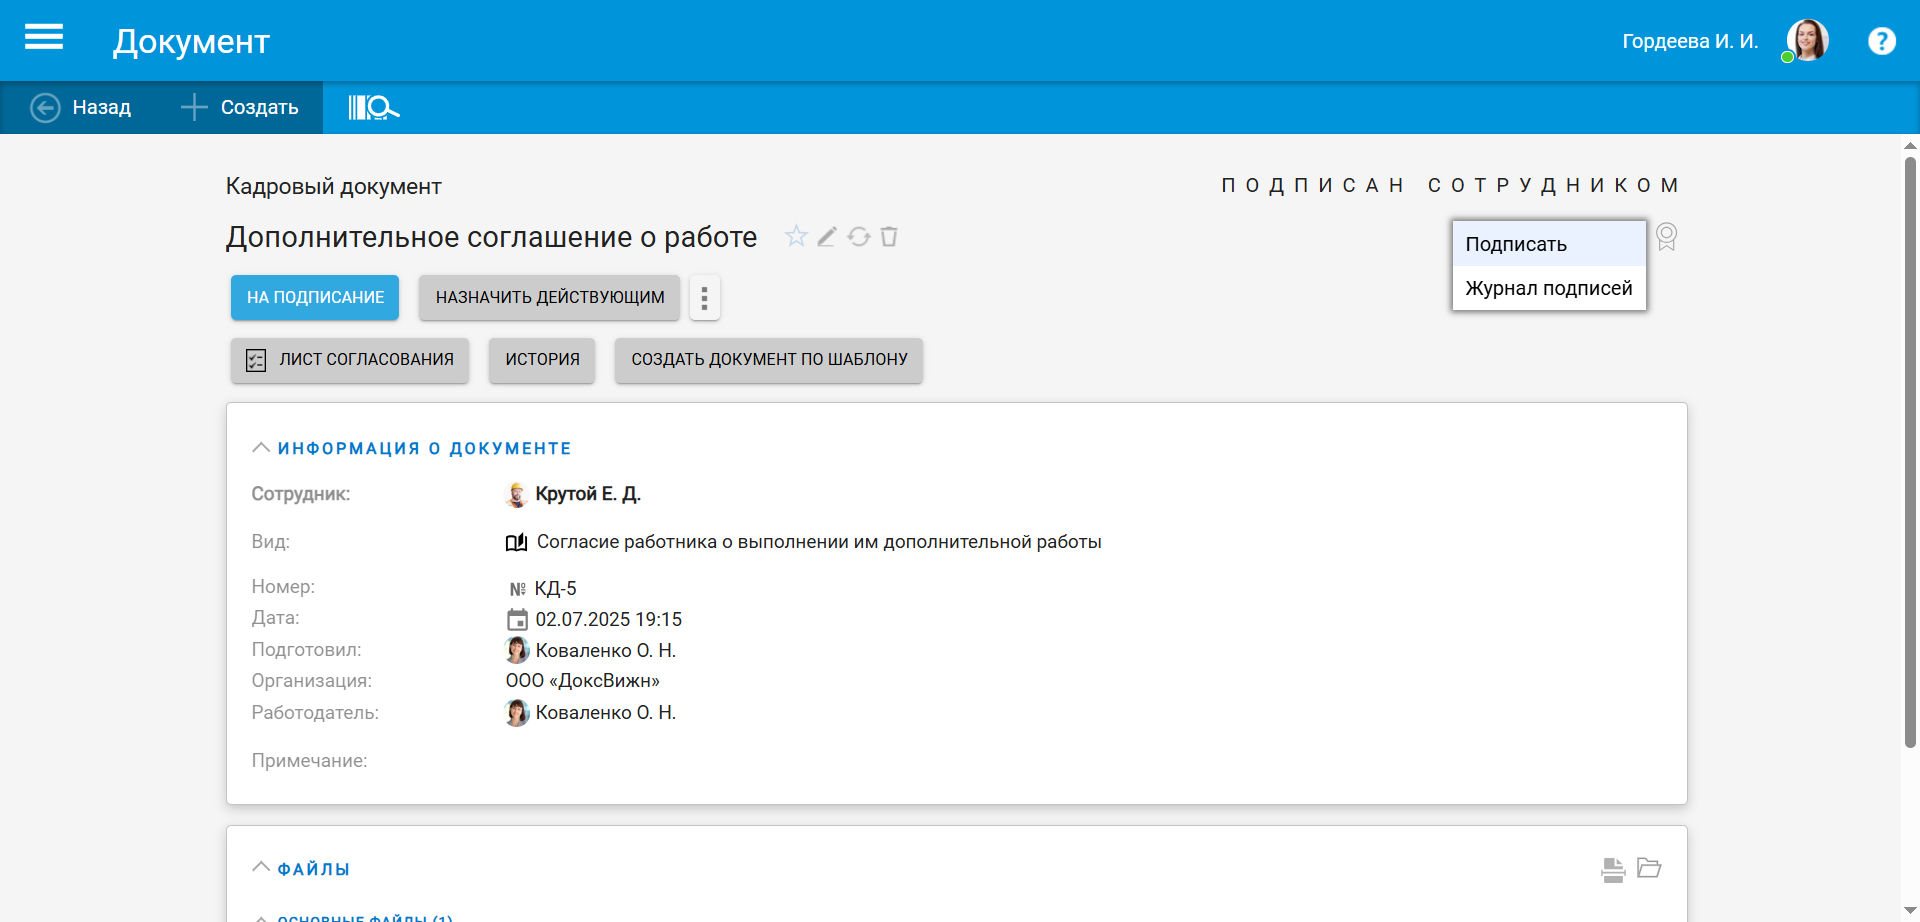The height and width of the screenshot is (922, 1920).
Task: Choose Журнал подписей menu item
Action: [x=1548, y=288]
